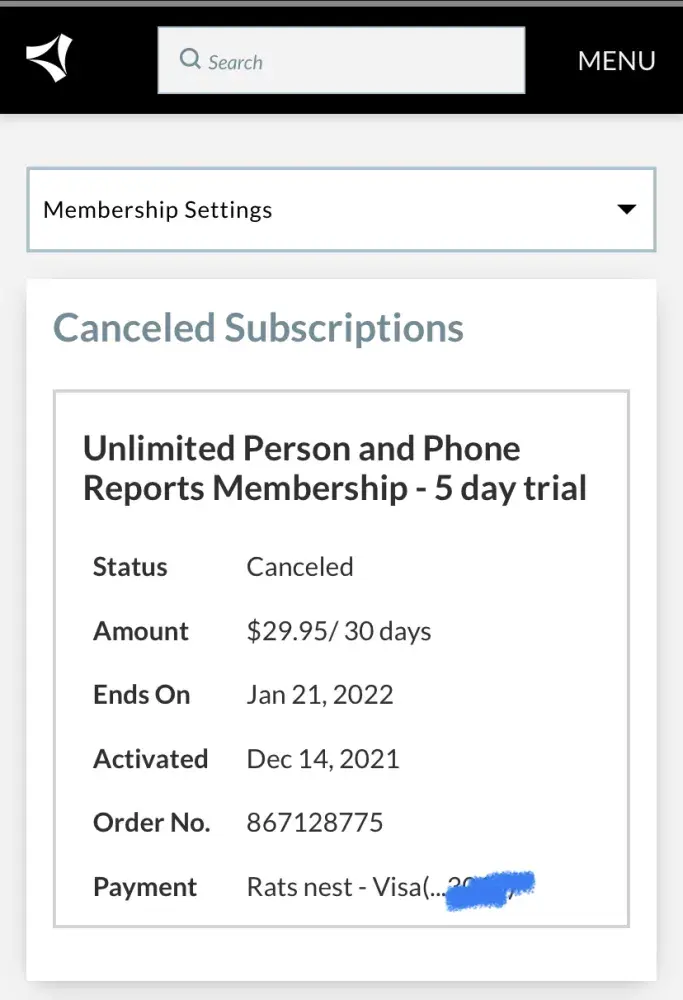The height and width of the screenshot is (1000, 683).
Task: Click the Amount label
Action: [x=141, y=631]
